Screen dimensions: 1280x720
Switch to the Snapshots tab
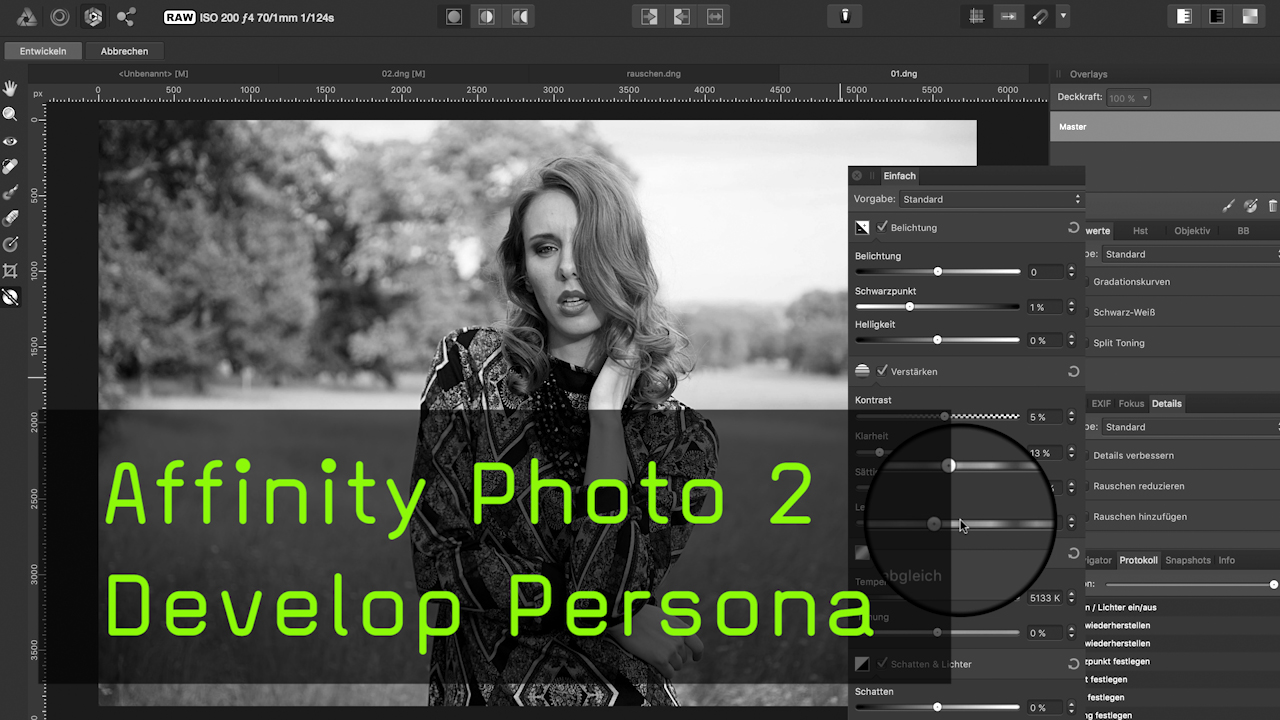click(x=1188, y=560)
